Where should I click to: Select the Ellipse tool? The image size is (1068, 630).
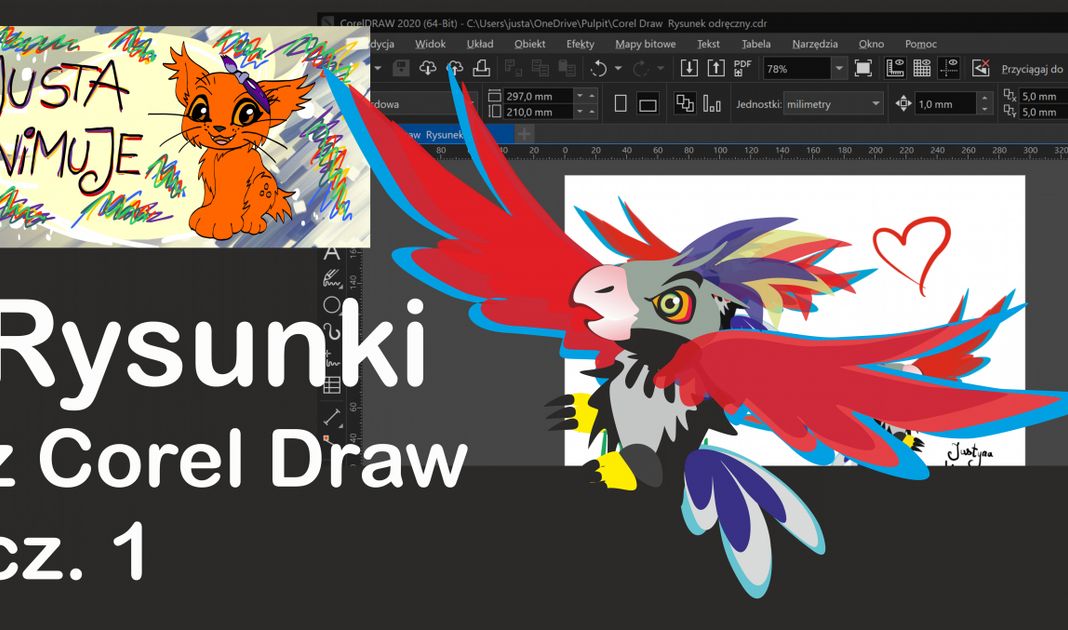[x=331, y=305]
